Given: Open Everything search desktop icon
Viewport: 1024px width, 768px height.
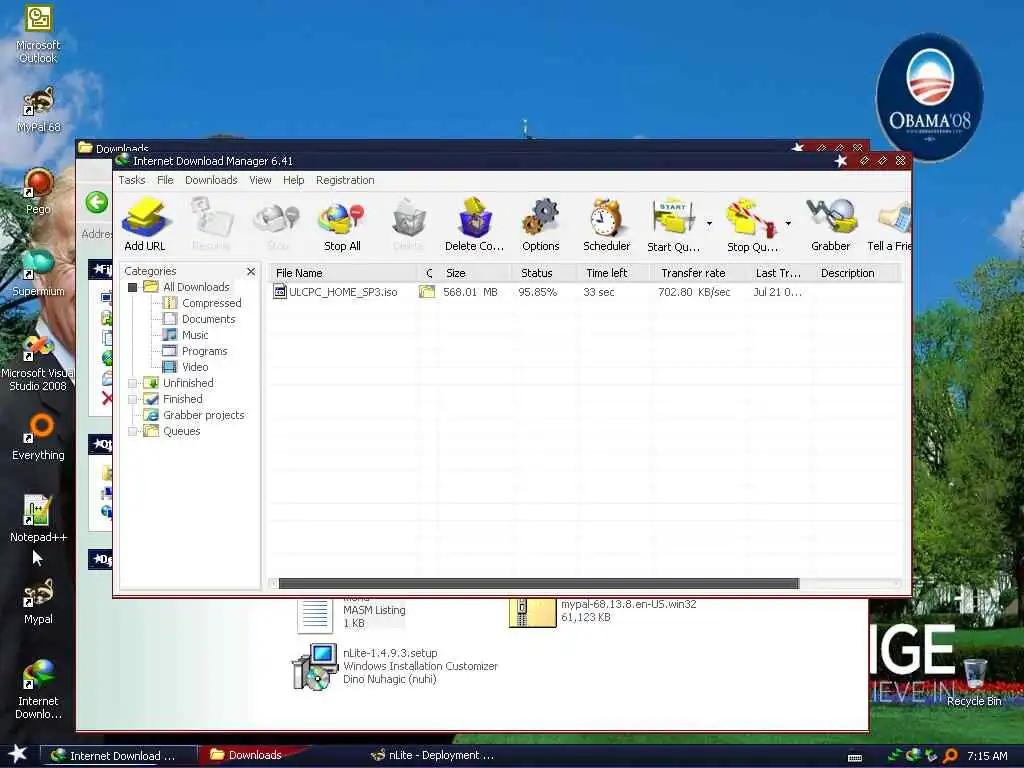Looking at the screenshot, I should (x=38, y=437).
